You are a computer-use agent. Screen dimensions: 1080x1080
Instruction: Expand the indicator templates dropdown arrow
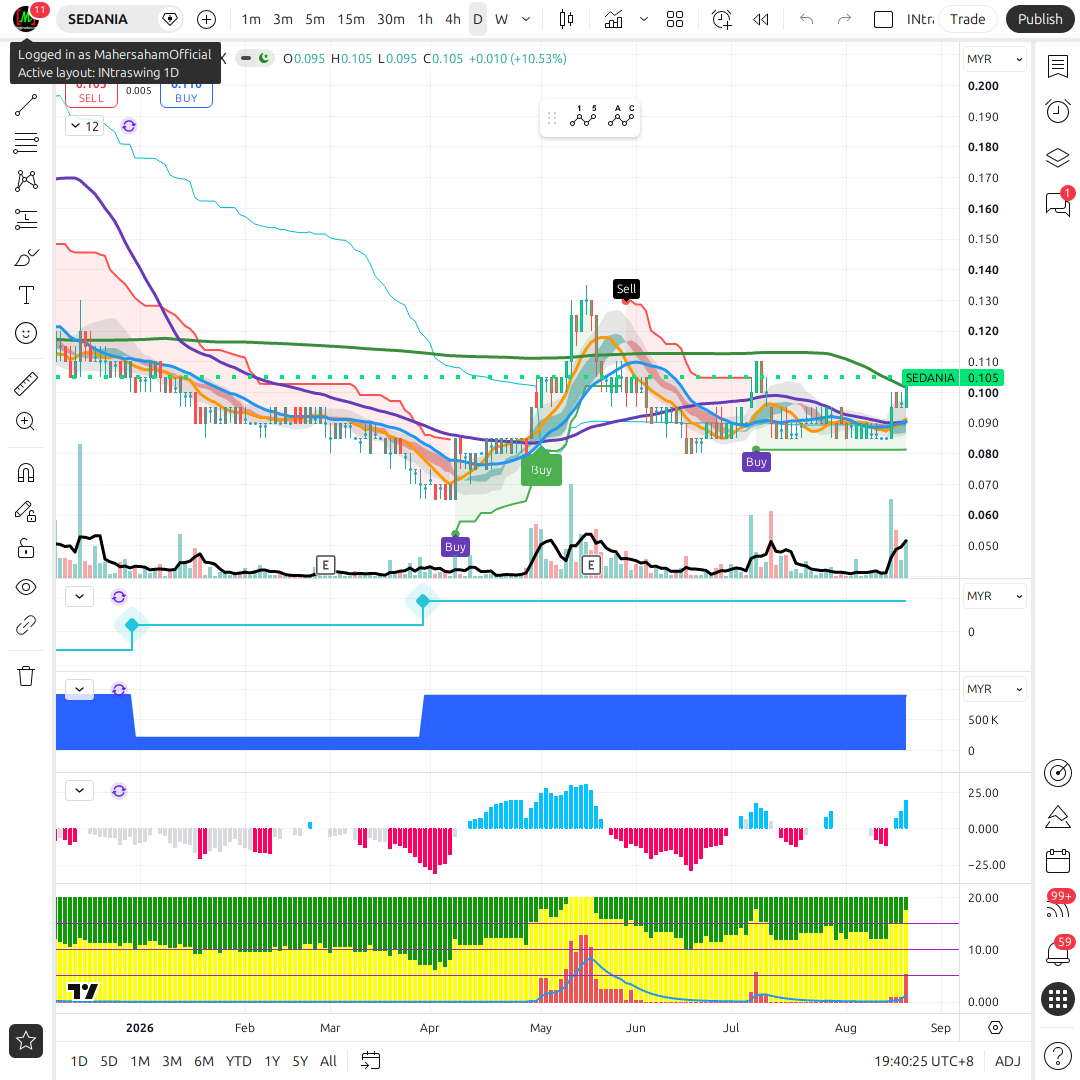(x=644, y=19)
